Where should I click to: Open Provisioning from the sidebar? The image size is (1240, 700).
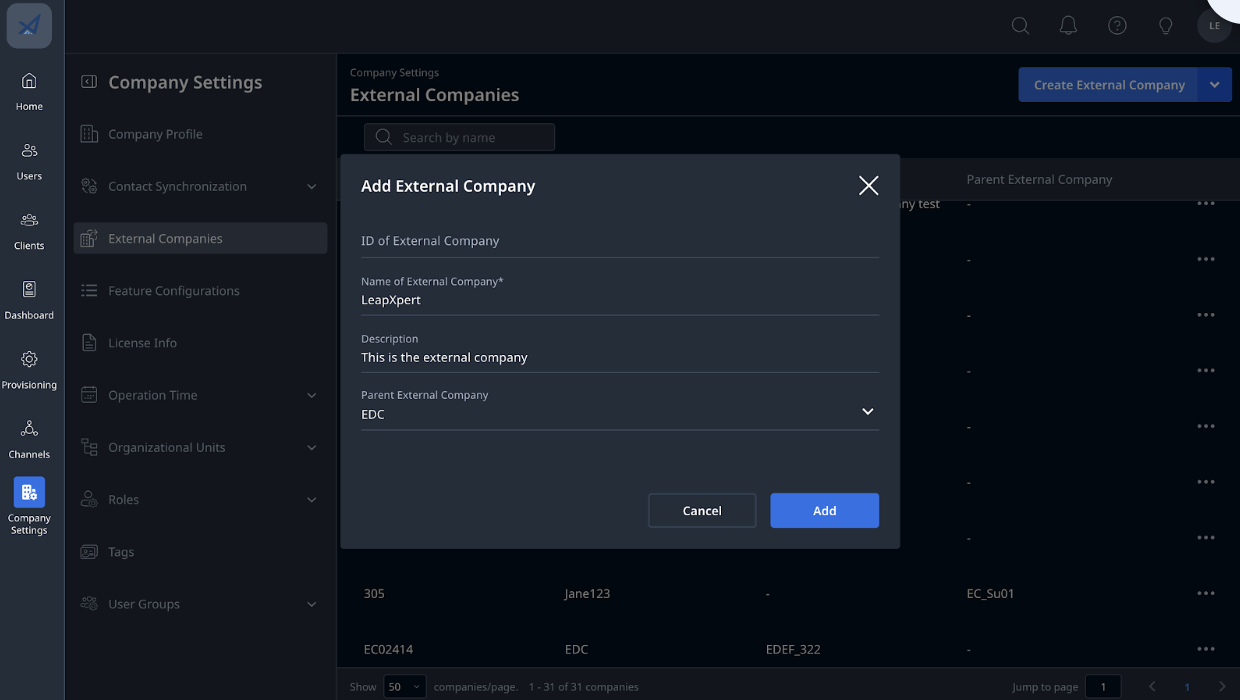click(x=29, y=369)
